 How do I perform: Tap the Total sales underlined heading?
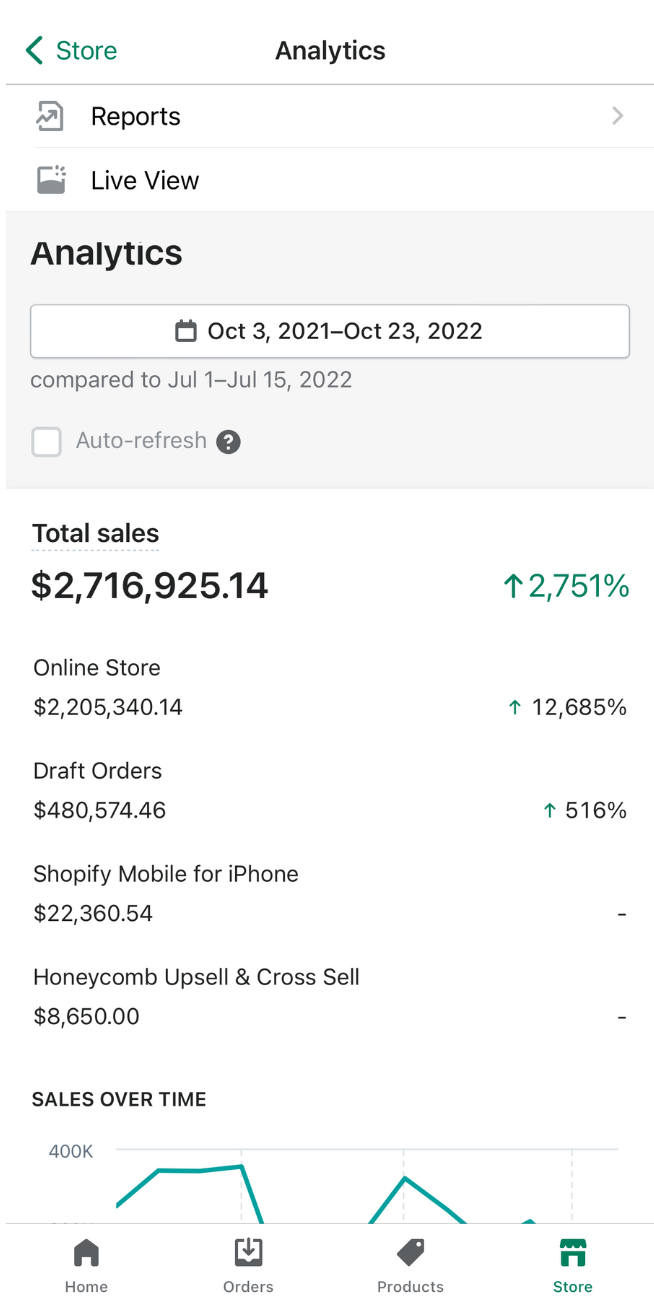[96, 534]
